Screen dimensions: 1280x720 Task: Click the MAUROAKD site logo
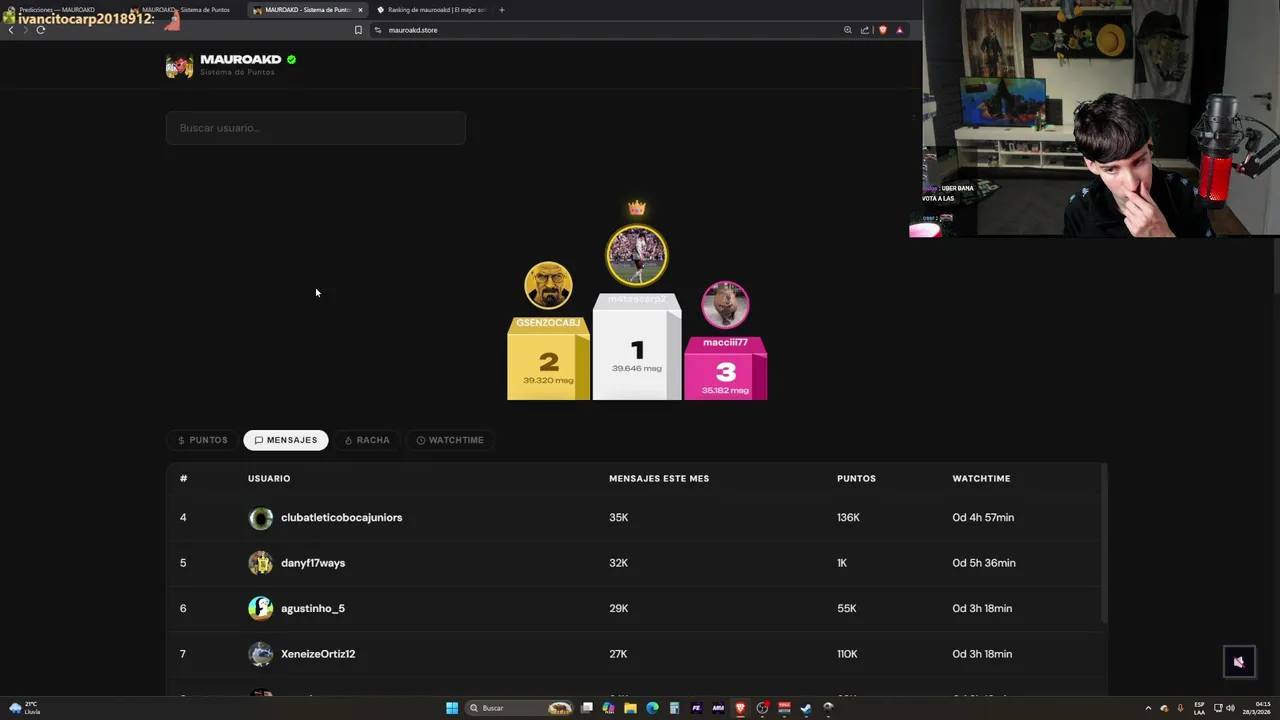(x=179, y=66)
